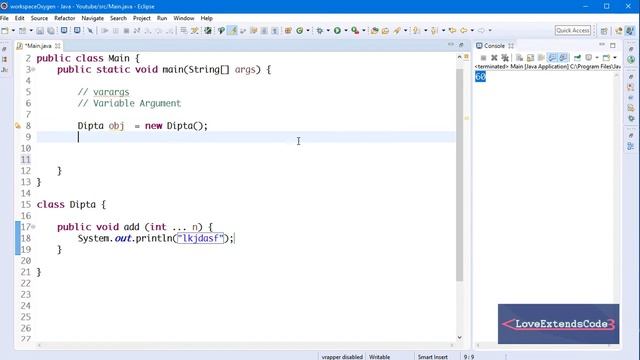Open the dropdown beside Run Last Tool

364,31
